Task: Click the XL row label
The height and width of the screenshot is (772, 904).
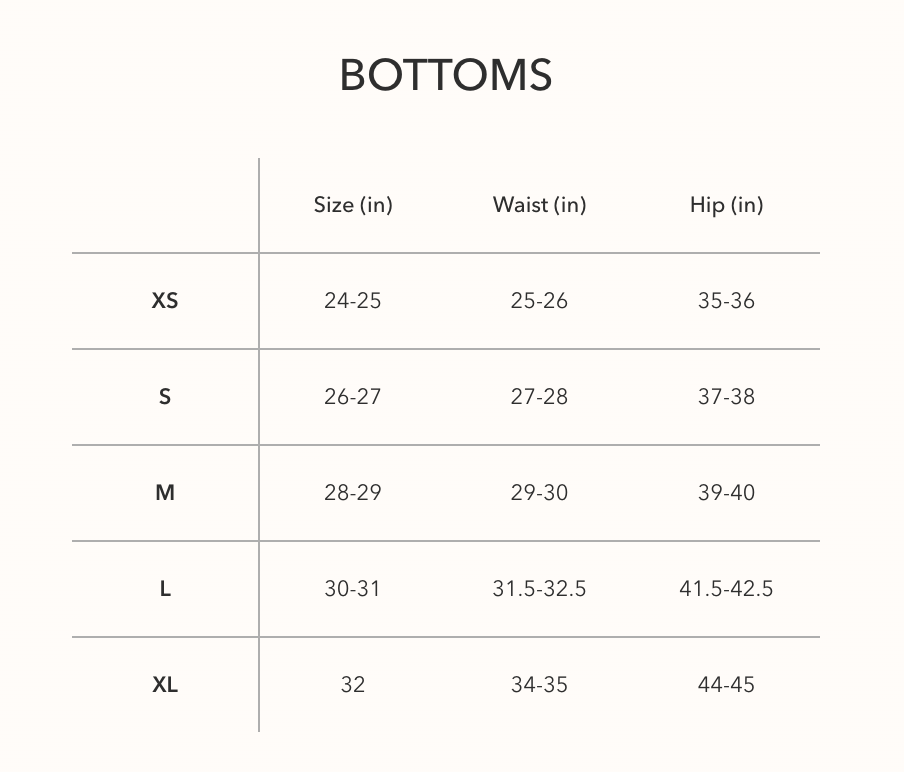Action: point(165,684)
